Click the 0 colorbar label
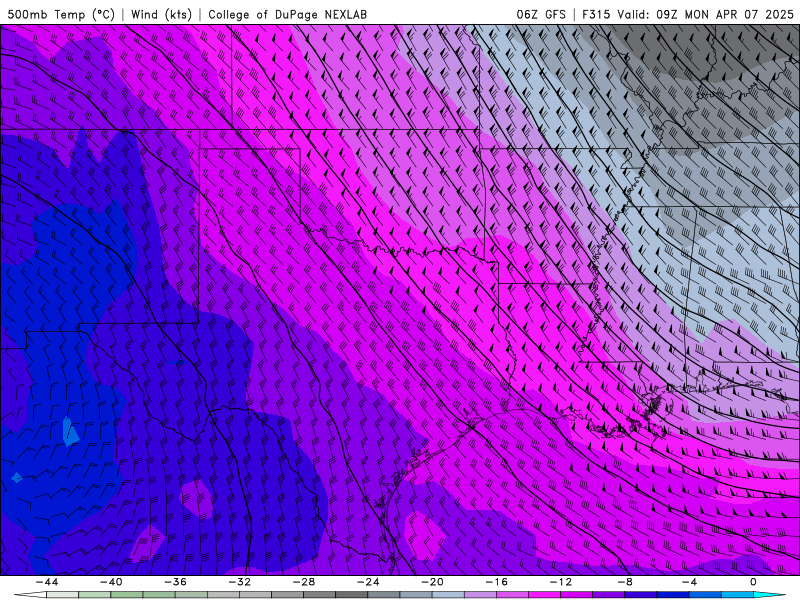Screen dimensions: 800x600 (754, 582)
